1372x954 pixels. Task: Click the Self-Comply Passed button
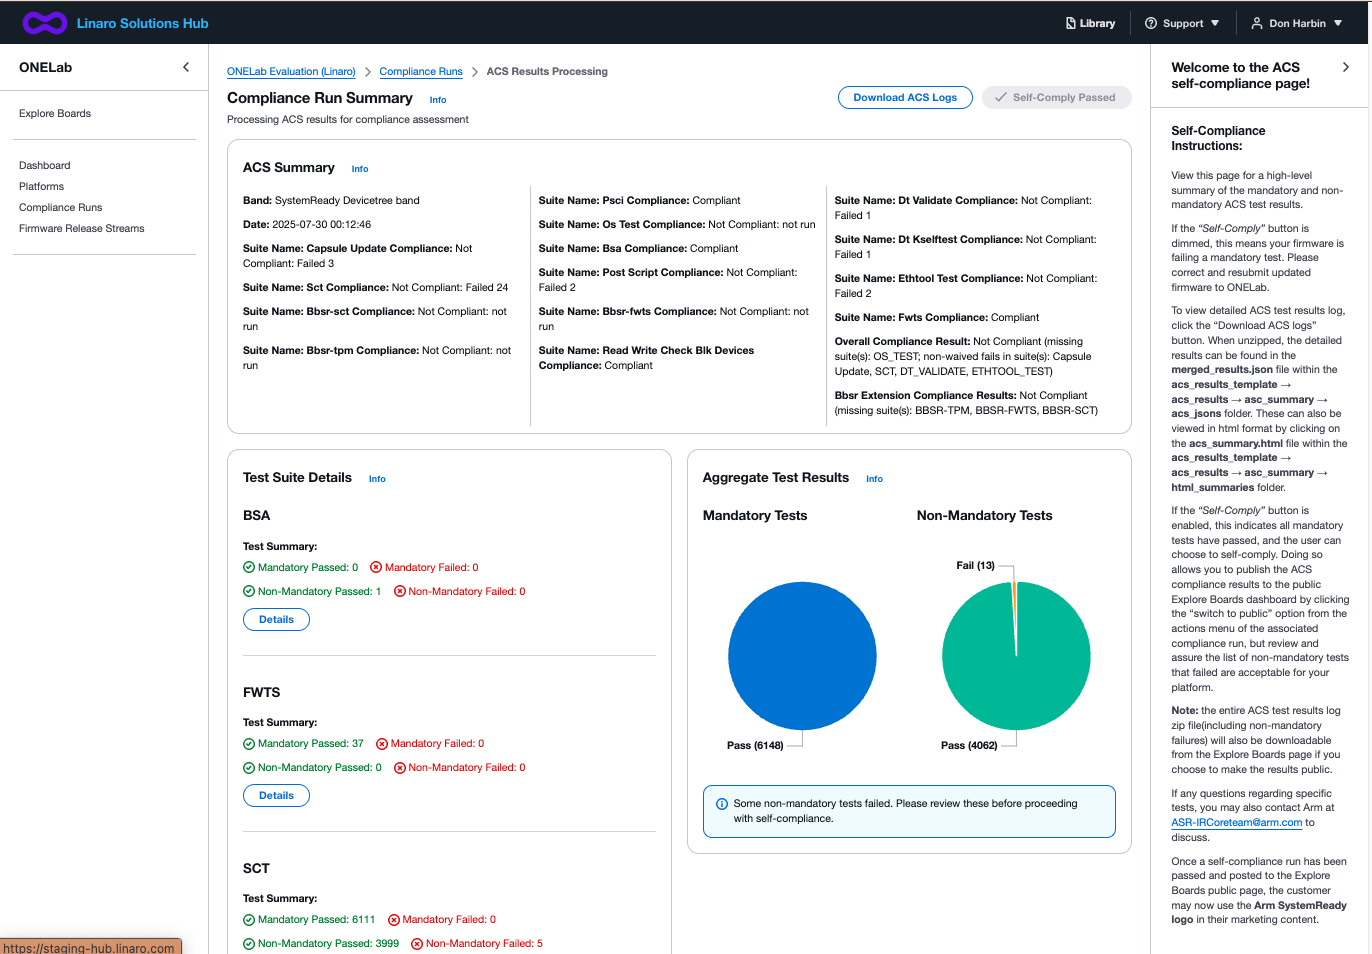(x=1057, y=97)
